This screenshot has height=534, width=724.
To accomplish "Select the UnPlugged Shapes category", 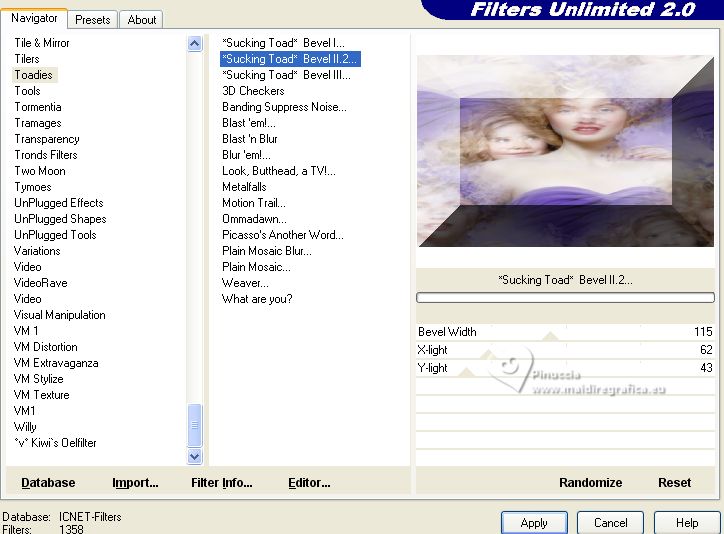I will pos(60,219).
